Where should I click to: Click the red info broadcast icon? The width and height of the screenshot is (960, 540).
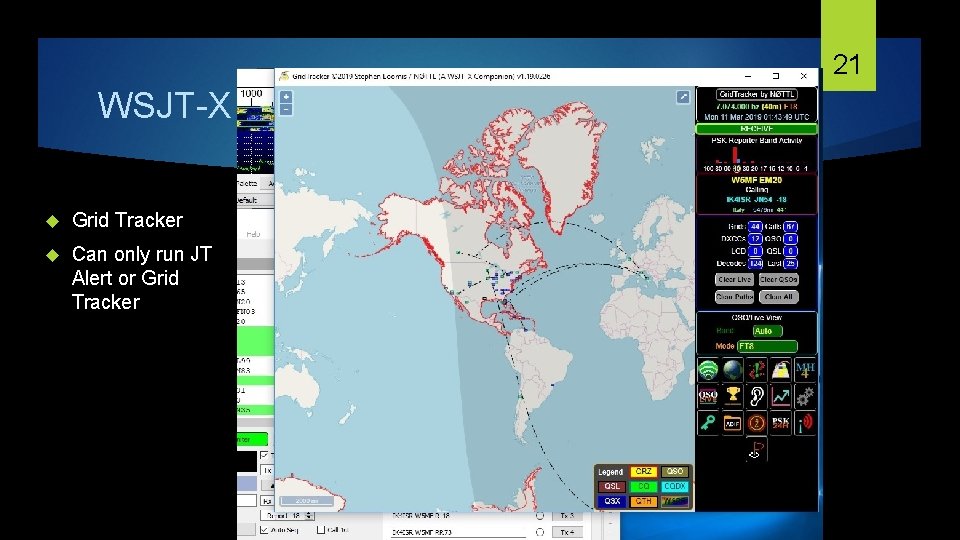click(805, 422)
